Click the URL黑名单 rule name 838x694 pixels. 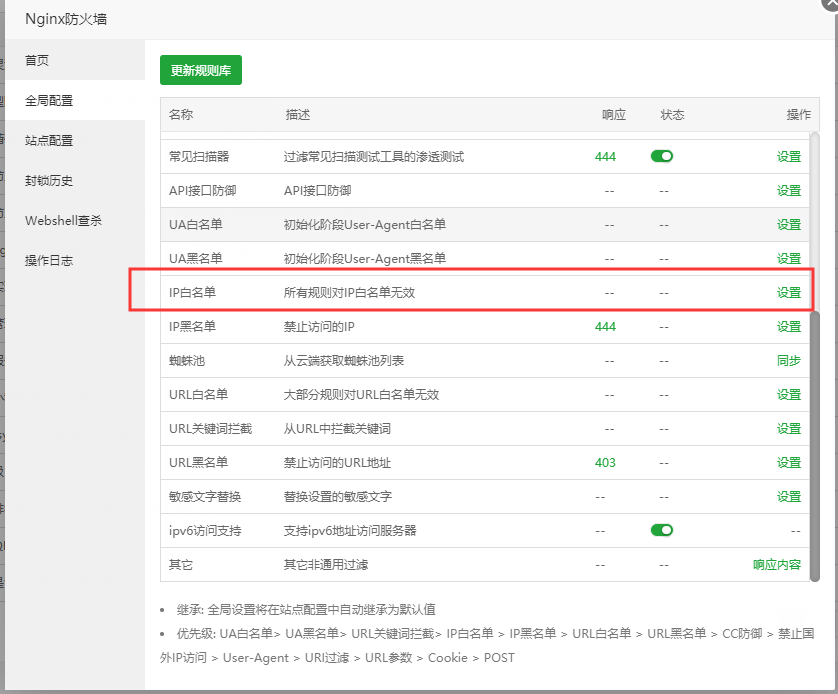click(198, 463)
